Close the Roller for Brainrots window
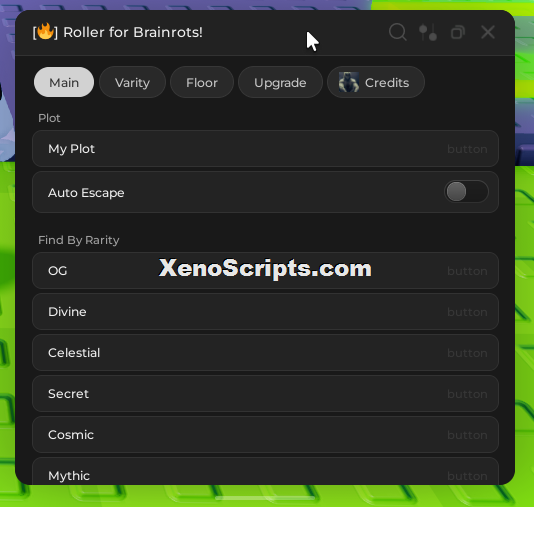This screenshot has height=537, width=534. tap(488, 32)
